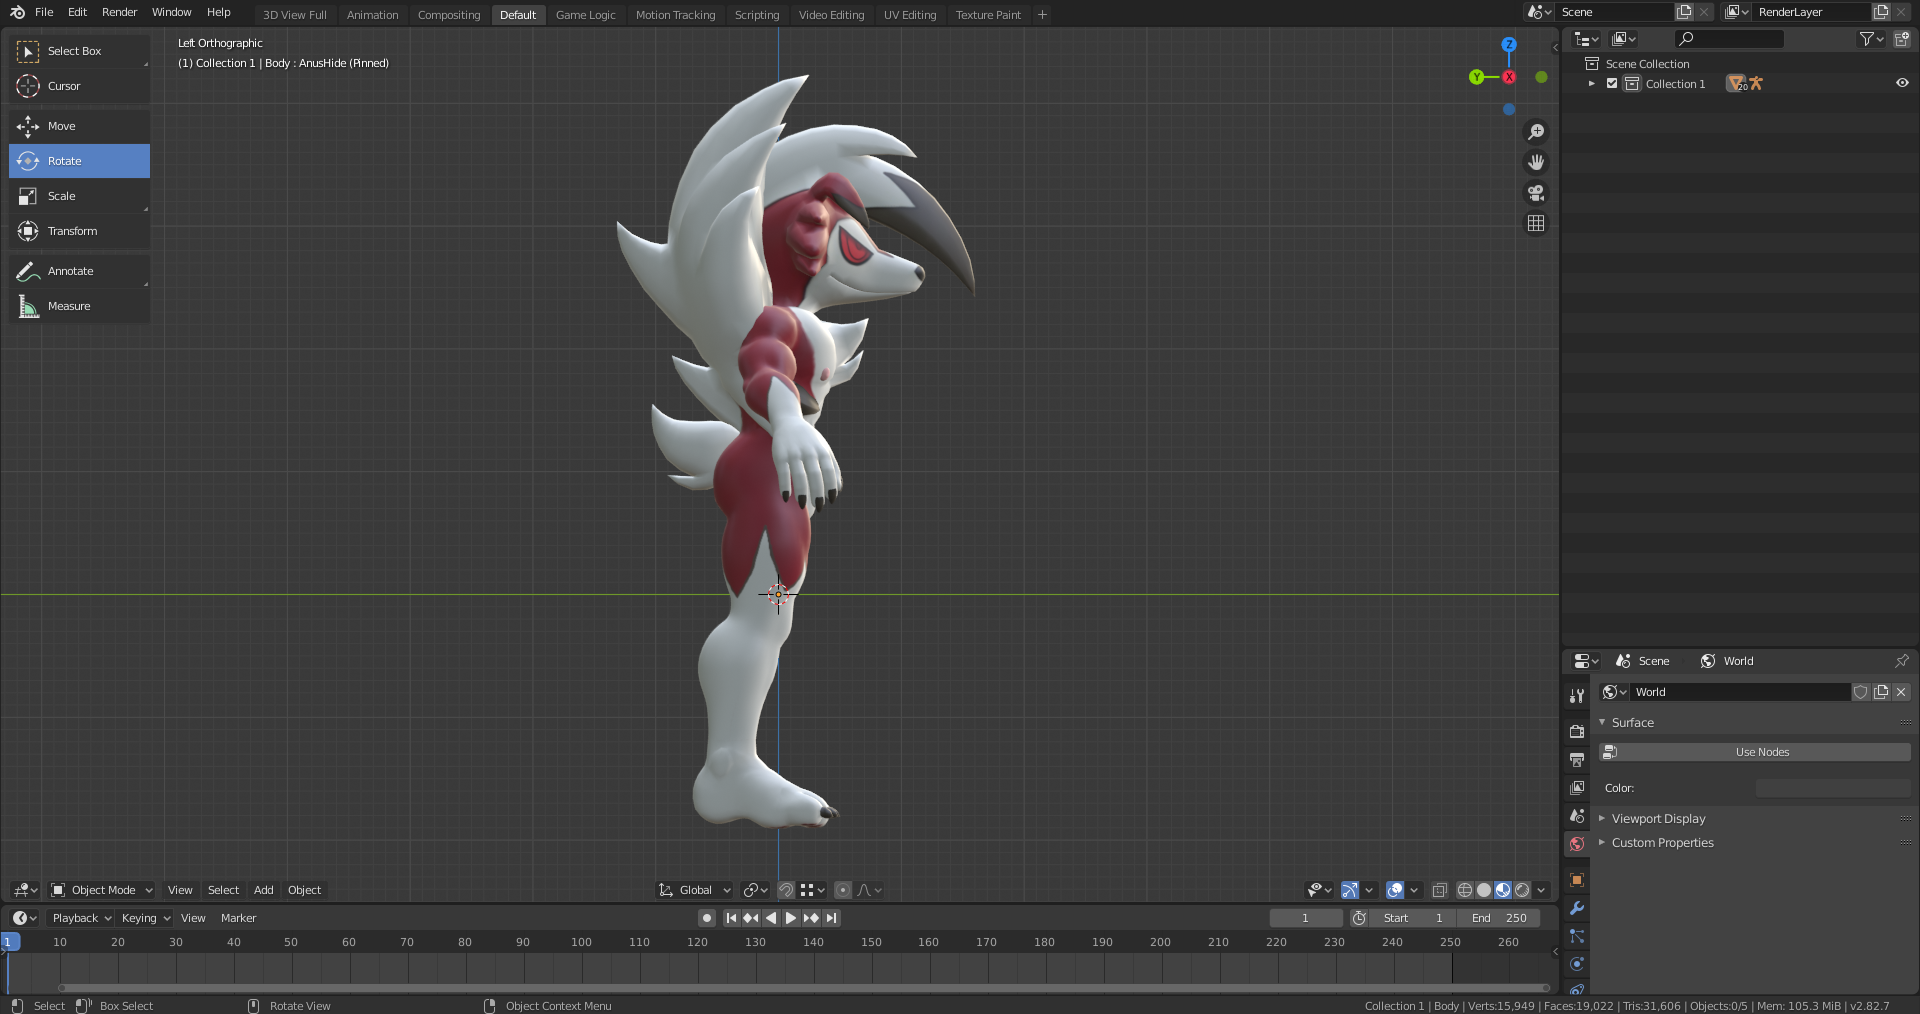This screenshot has height=1014, width=1920.
Task: Open the Keying dropdown in timeline
Action: tap(146, 918)
